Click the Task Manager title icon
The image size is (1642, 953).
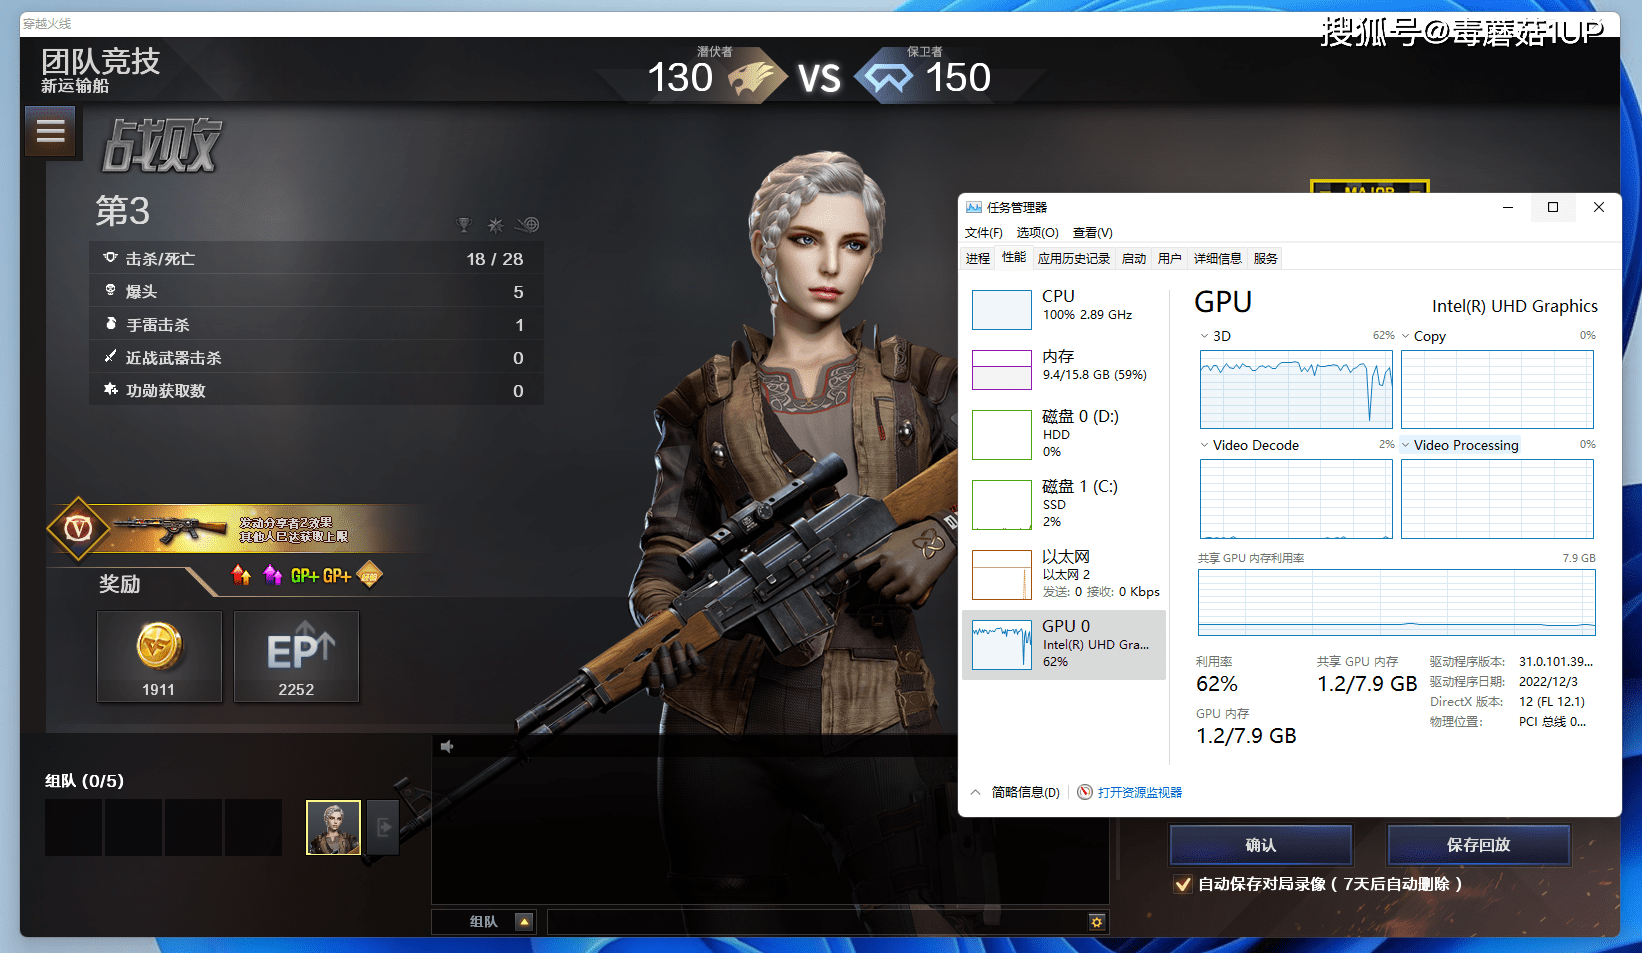point(973,207)
